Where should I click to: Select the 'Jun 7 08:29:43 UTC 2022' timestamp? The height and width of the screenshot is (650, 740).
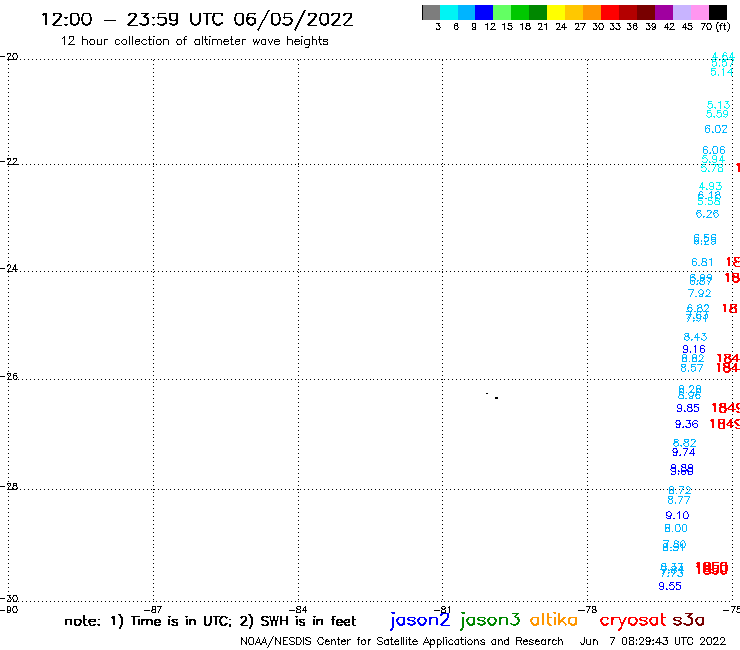click(653, 642)
